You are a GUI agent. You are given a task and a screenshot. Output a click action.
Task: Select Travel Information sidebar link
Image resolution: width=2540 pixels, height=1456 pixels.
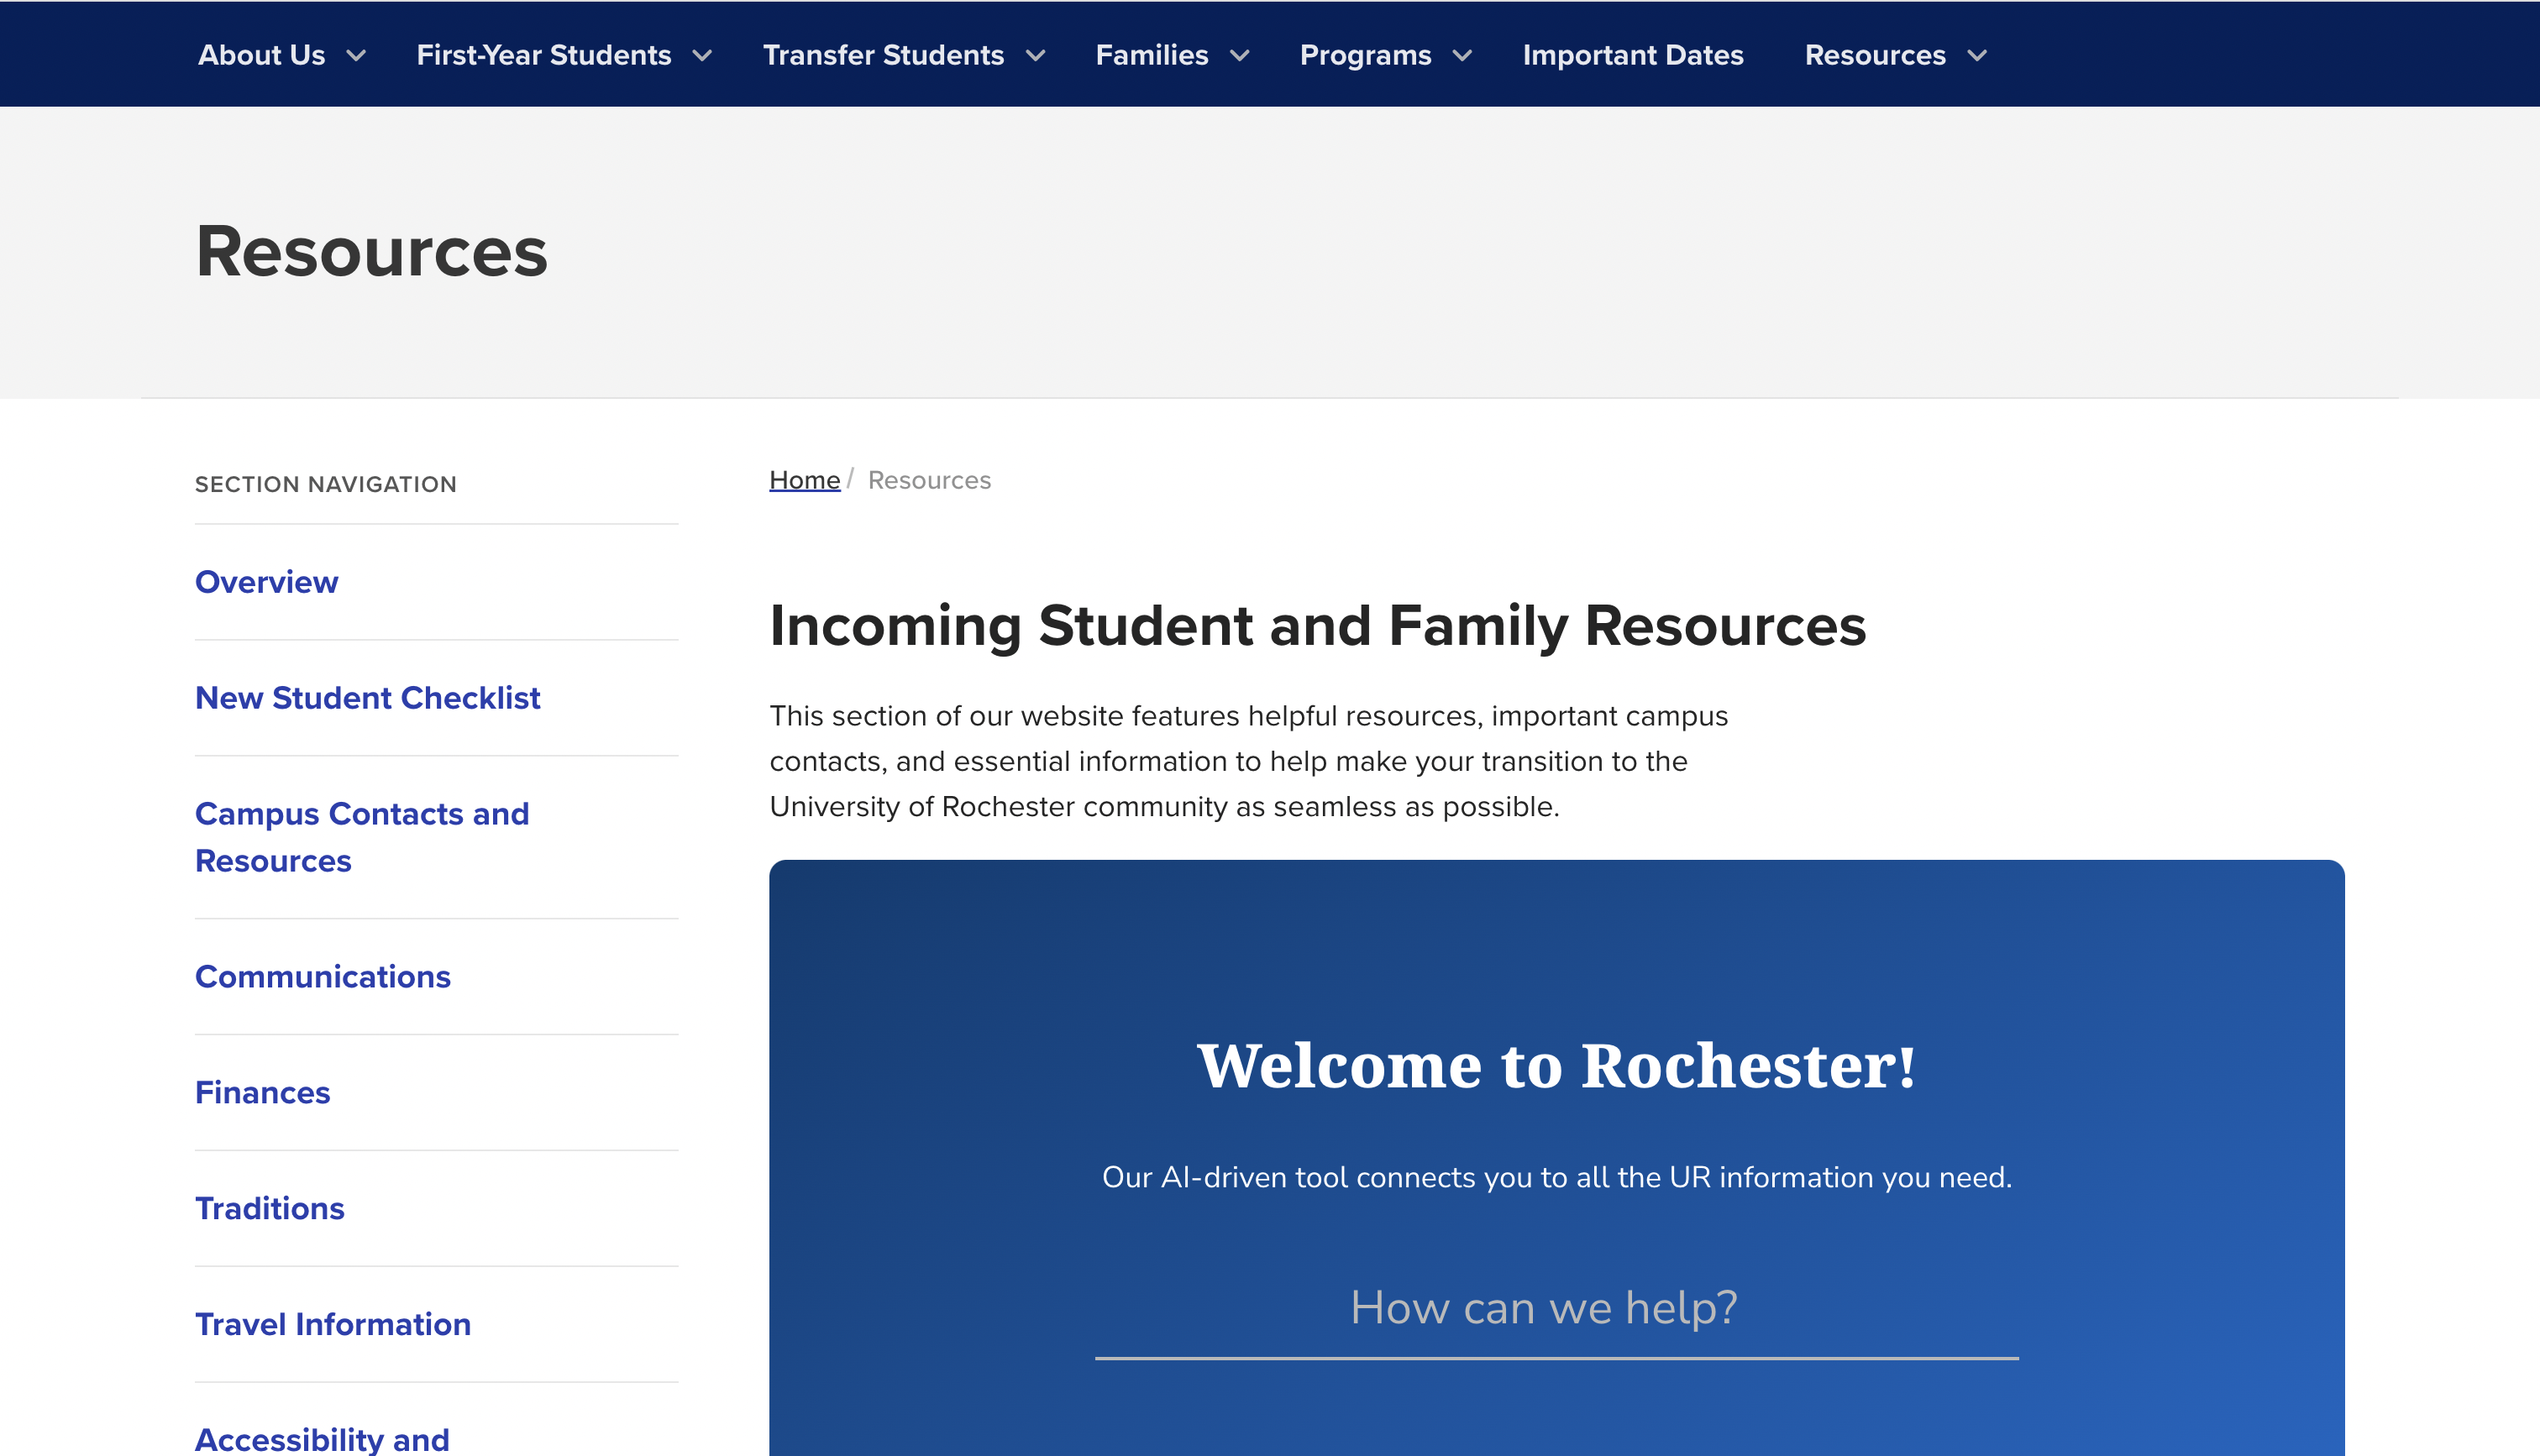tap(332, 1325)
